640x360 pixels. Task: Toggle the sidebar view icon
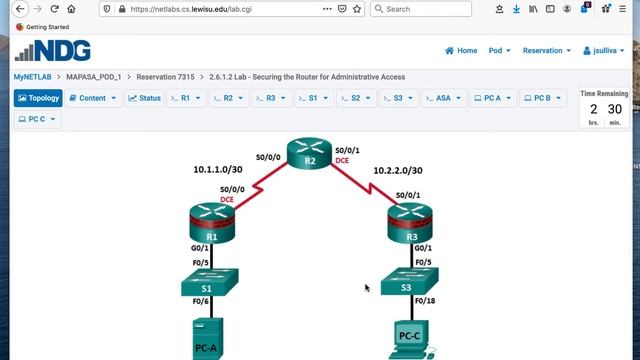[550, 9]
